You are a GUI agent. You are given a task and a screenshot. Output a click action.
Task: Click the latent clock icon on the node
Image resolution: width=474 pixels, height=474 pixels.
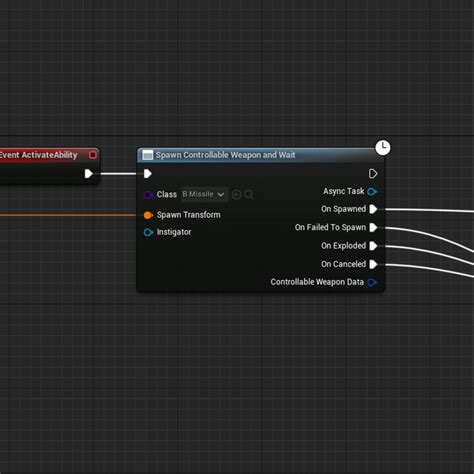(383, 147)
